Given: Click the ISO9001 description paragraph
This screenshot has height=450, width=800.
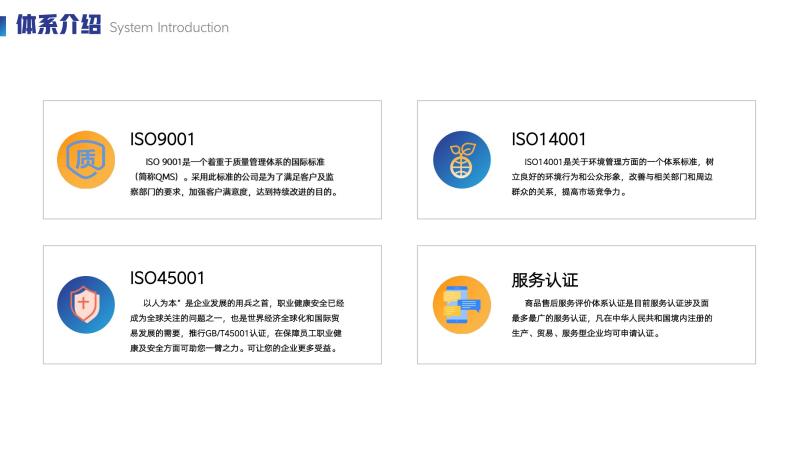Looking at the screenshot, I should point(236,176).
